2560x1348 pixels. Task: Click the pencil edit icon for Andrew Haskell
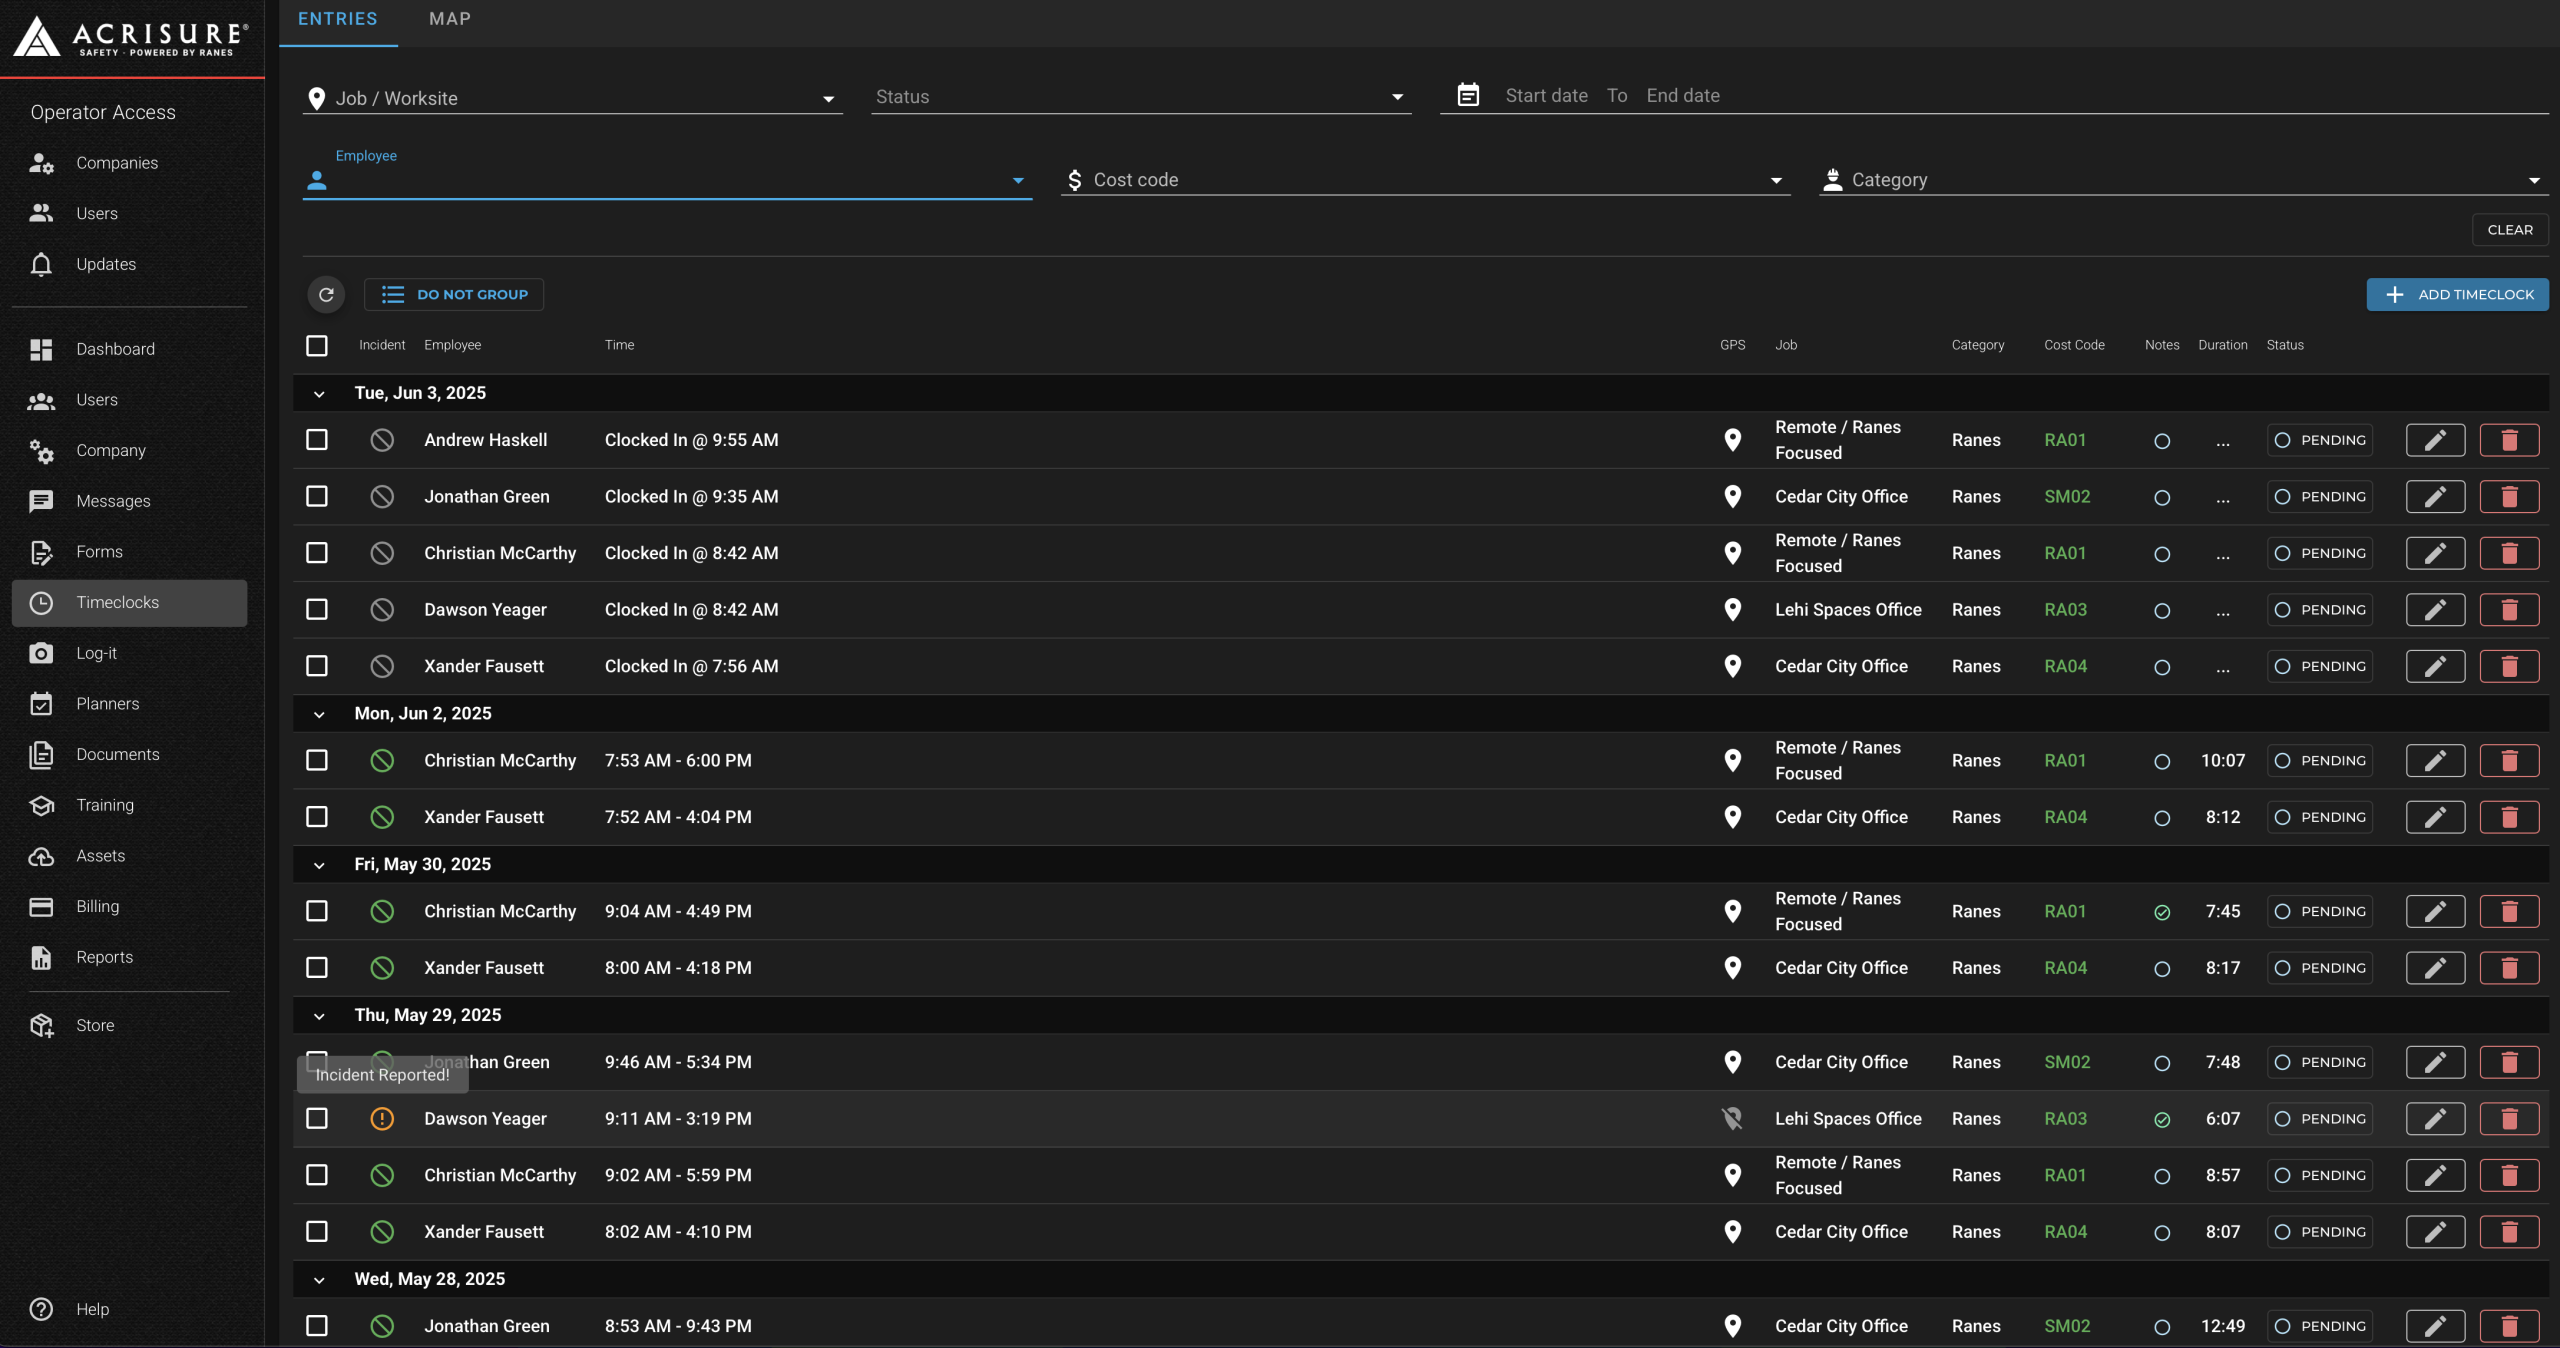tap(2435, 440)
